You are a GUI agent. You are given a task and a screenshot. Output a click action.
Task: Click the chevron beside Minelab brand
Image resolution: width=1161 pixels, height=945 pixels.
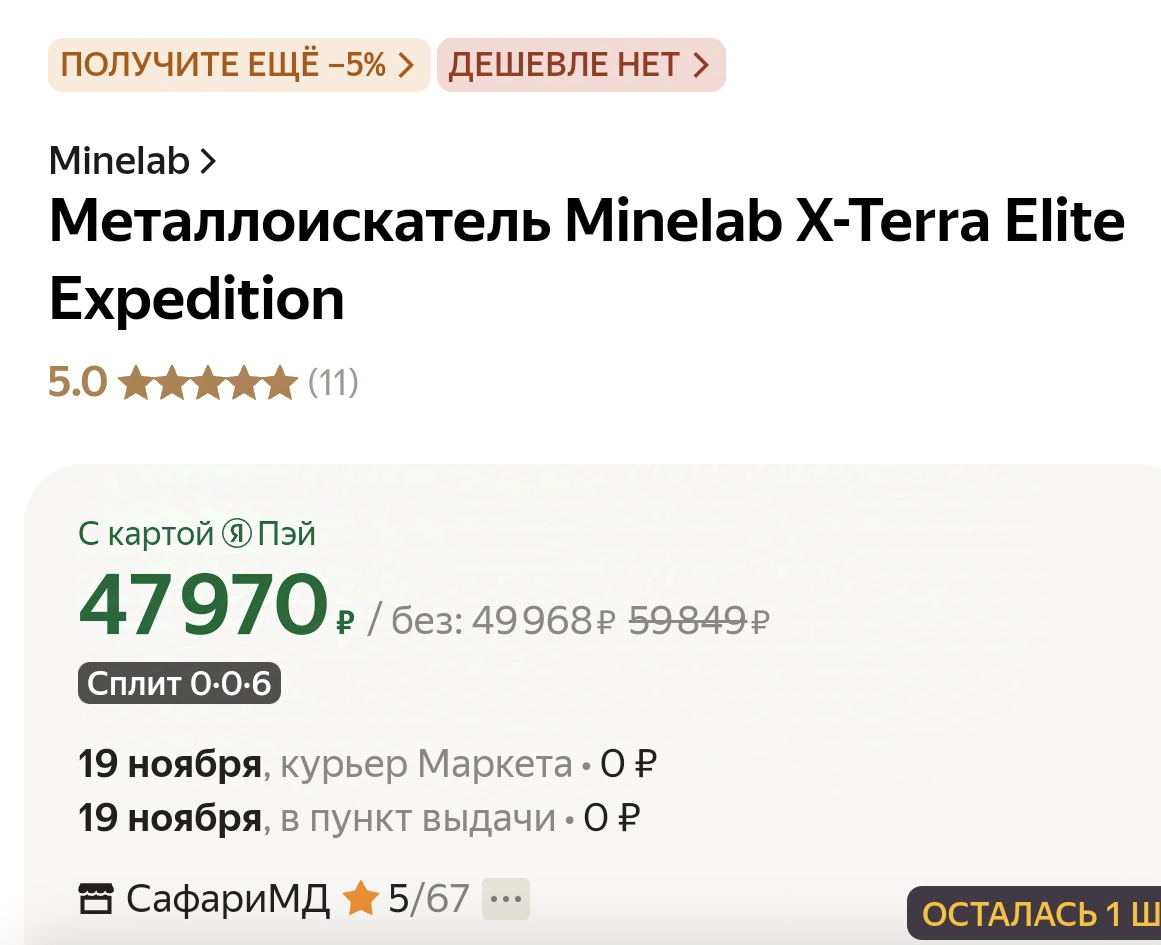click(208, 161)
